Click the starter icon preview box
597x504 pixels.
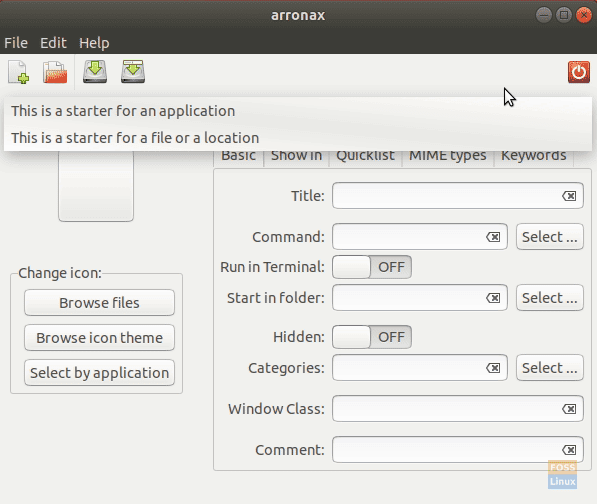tap(96, 186)
